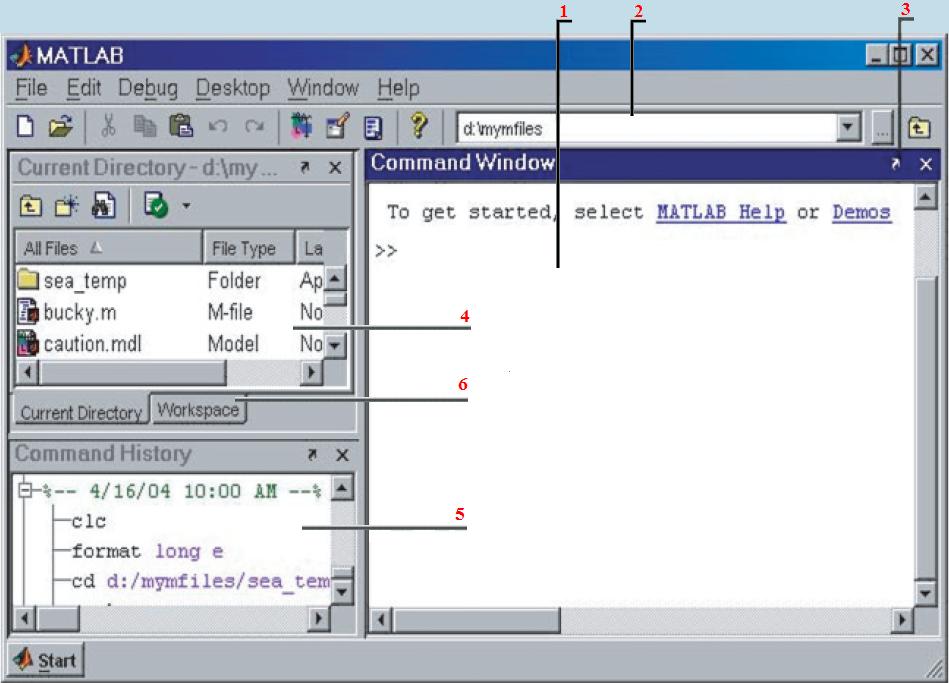Screen dimensions: 949x683
Task: Click the Cut scissors icon
Action: click(x=108, y=126)
